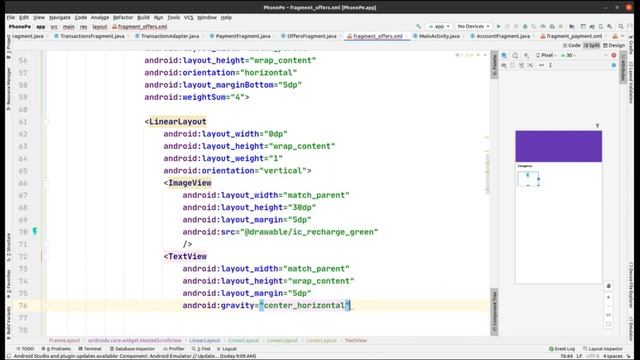Open the Refactor menu
640x360 pixels.
point(123,18)
